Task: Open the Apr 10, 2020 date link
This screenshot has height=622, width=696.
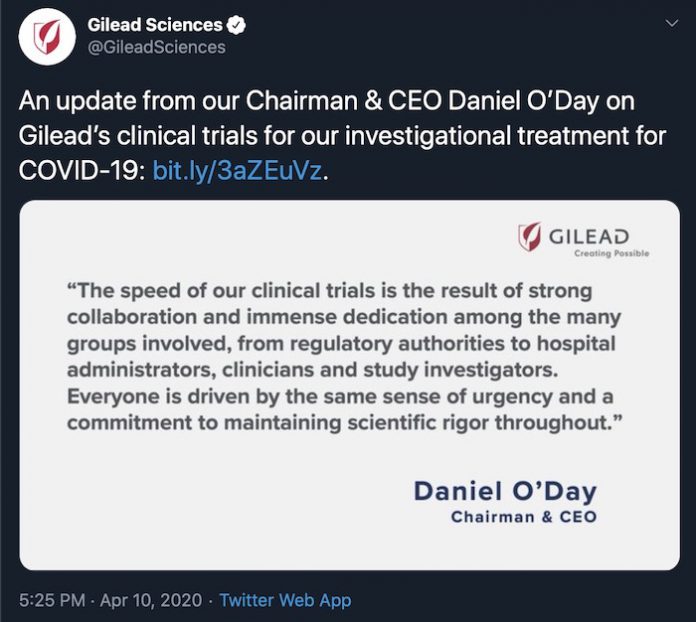Action: pos(151,600)
